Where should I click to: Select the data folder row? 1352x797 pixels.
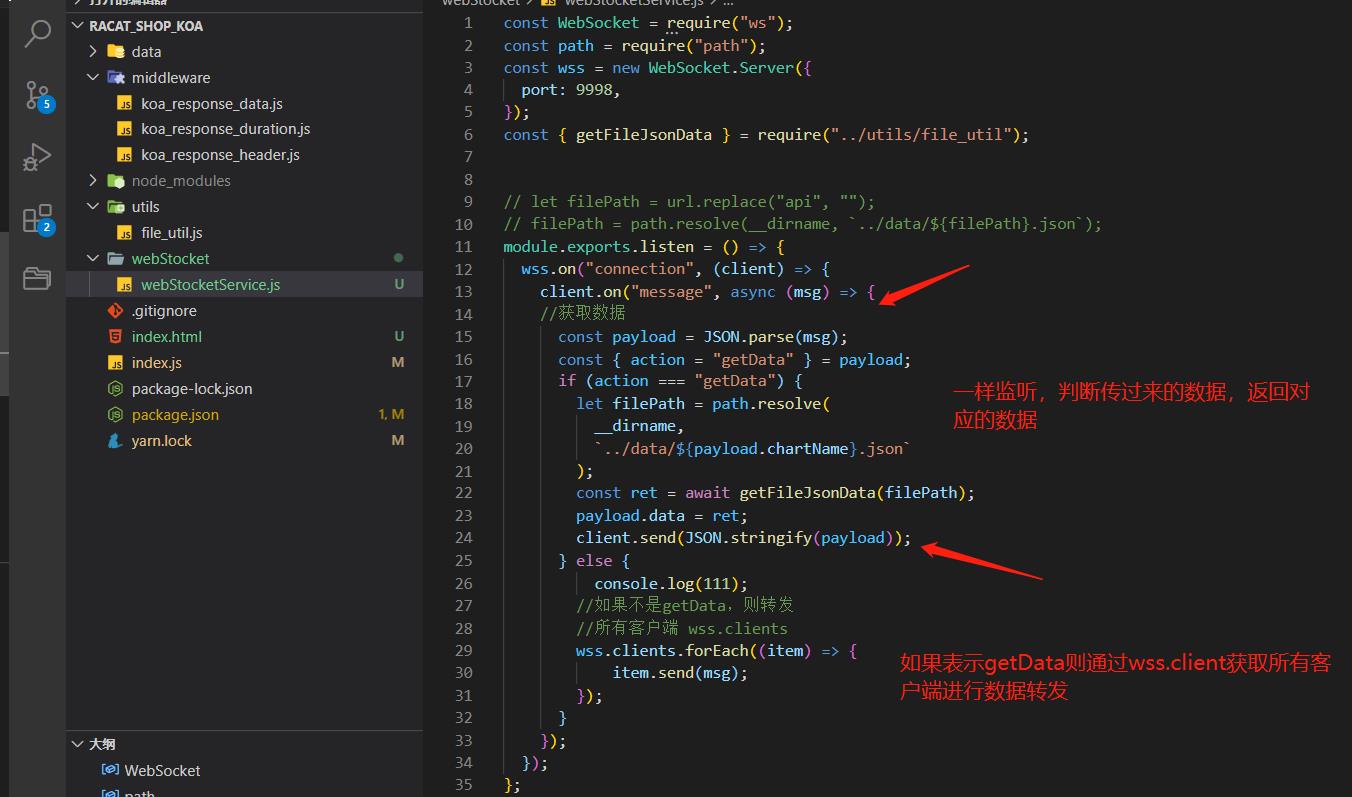pyautogui.click(x=244, y=52)
